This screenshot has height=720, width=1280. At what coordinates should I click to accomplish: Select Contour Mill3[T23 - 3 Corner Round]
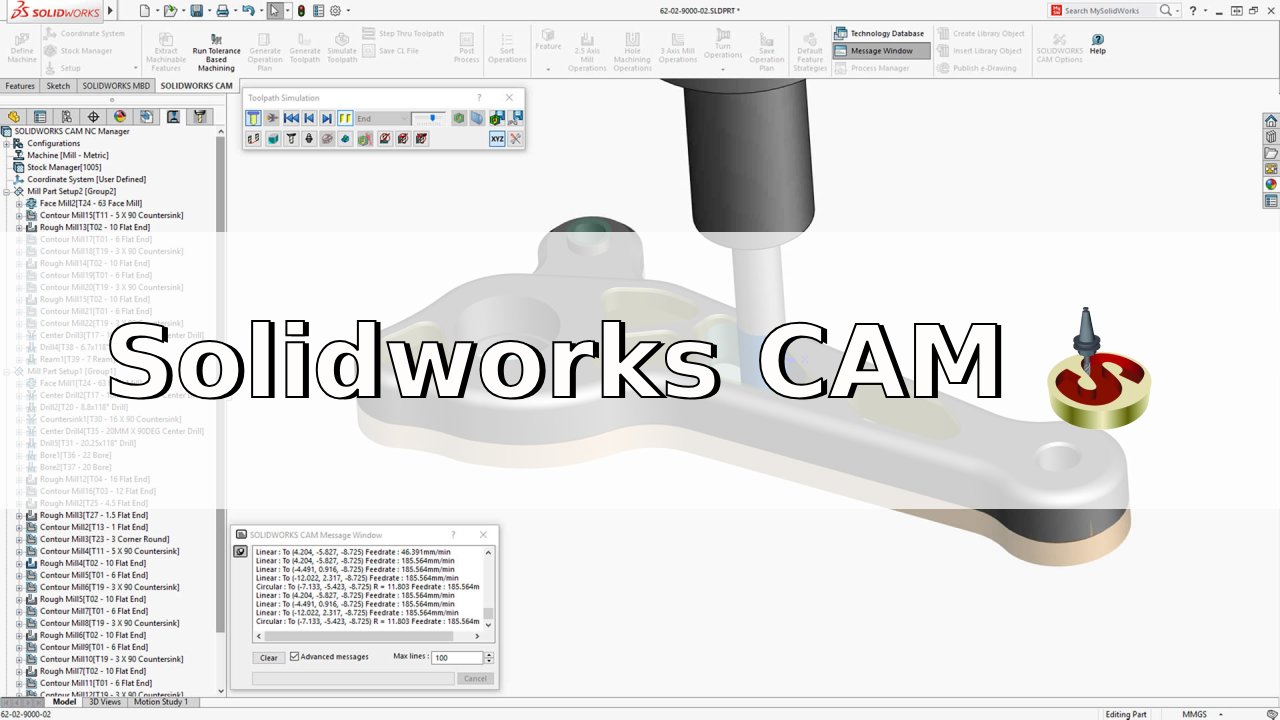[104, 539]
